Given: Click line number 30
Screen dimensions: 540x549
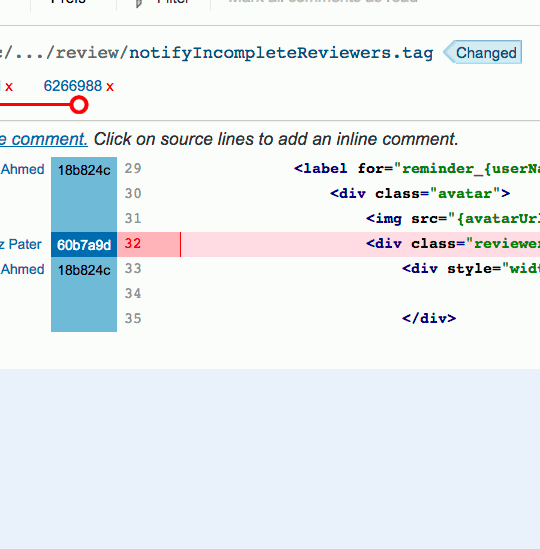Looking at the screenshot, I should click(x=133, y=194).
